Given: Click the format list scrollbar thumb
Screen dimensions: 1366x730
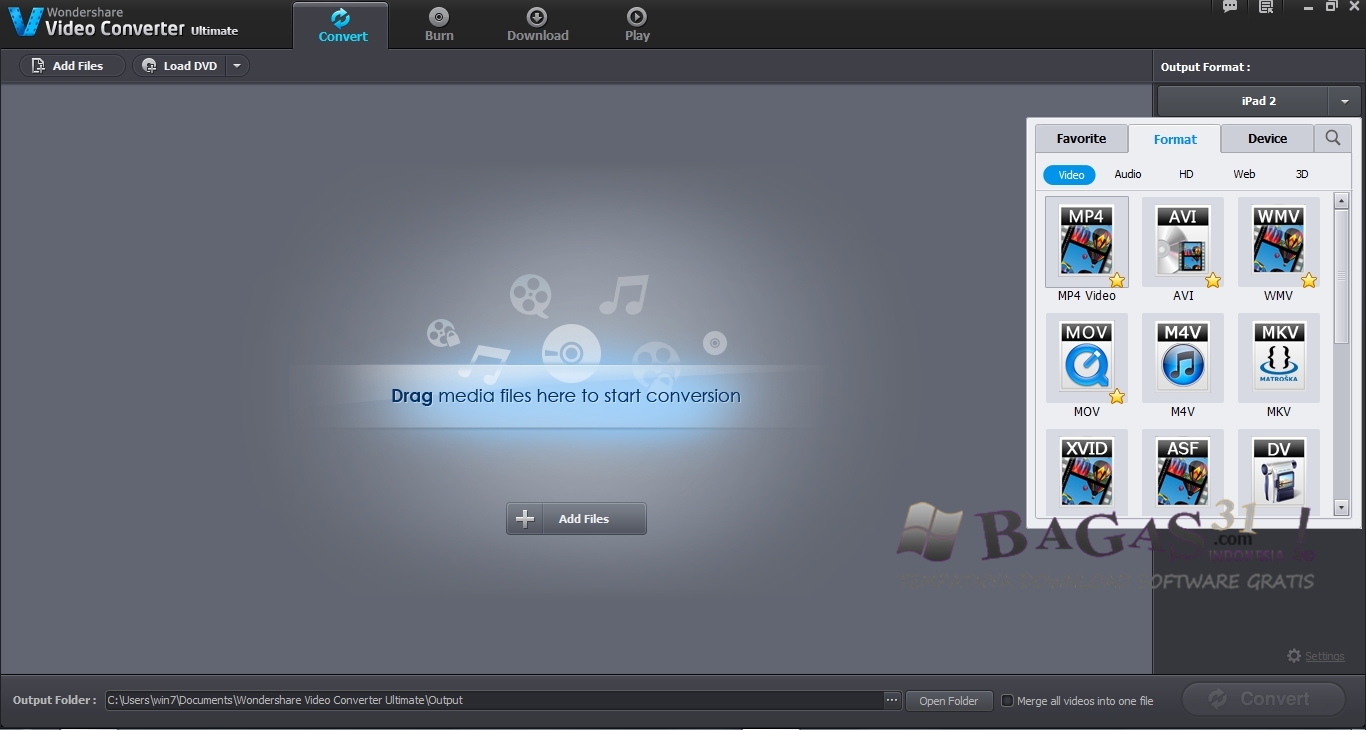Looking at the screenshot, I should pos(1341,277).
